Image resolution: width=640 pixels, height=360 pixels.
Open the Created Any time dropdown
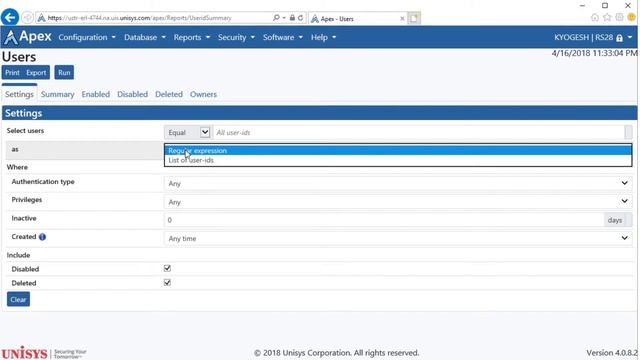click(398, 238)
